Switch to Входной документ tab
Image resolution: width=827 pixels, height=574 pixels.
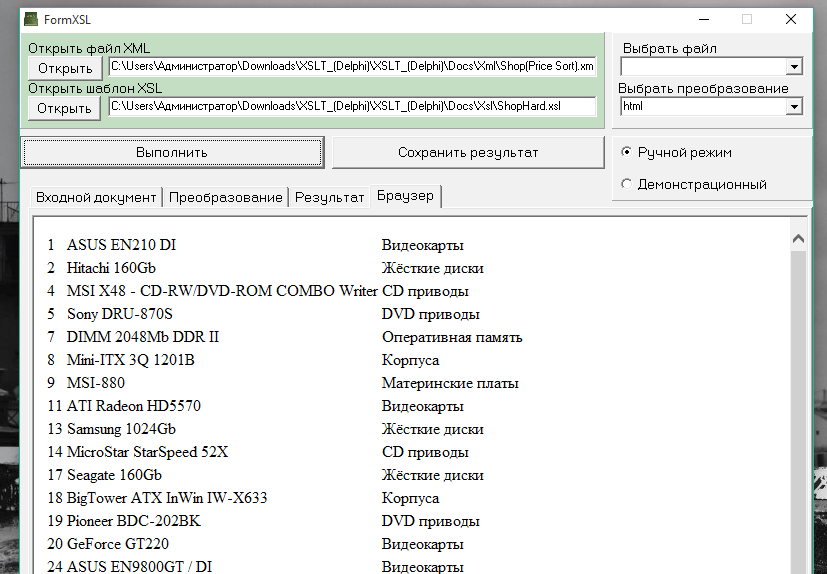96,197
